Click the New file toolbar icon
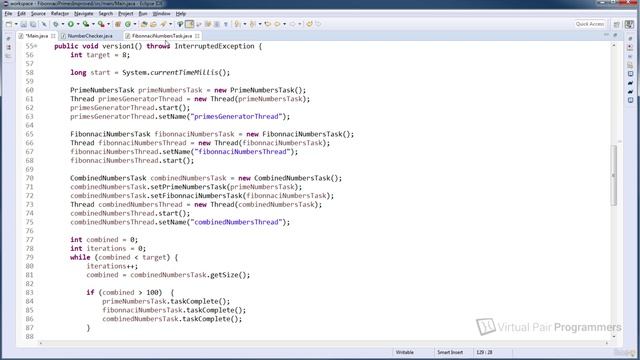This screenshot has height=360, width=640. coord(9,24)
